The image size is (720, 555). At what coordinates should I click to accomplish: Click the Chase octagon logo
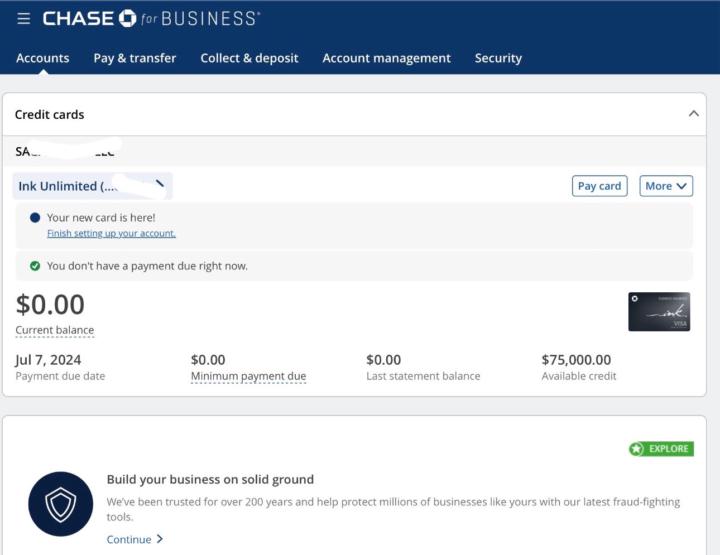[127, 18]
